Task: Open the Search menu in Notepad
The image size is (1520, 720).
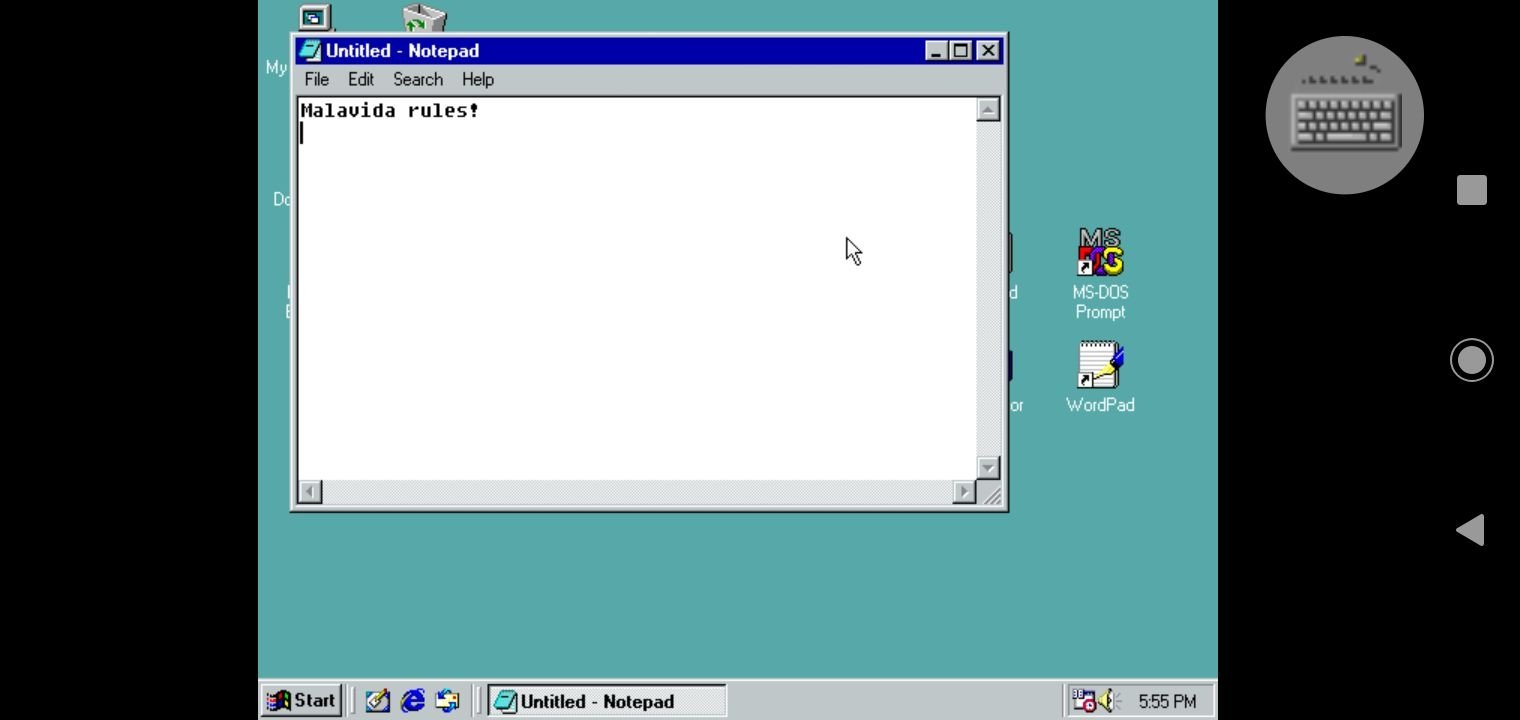Action: point(418,79)
